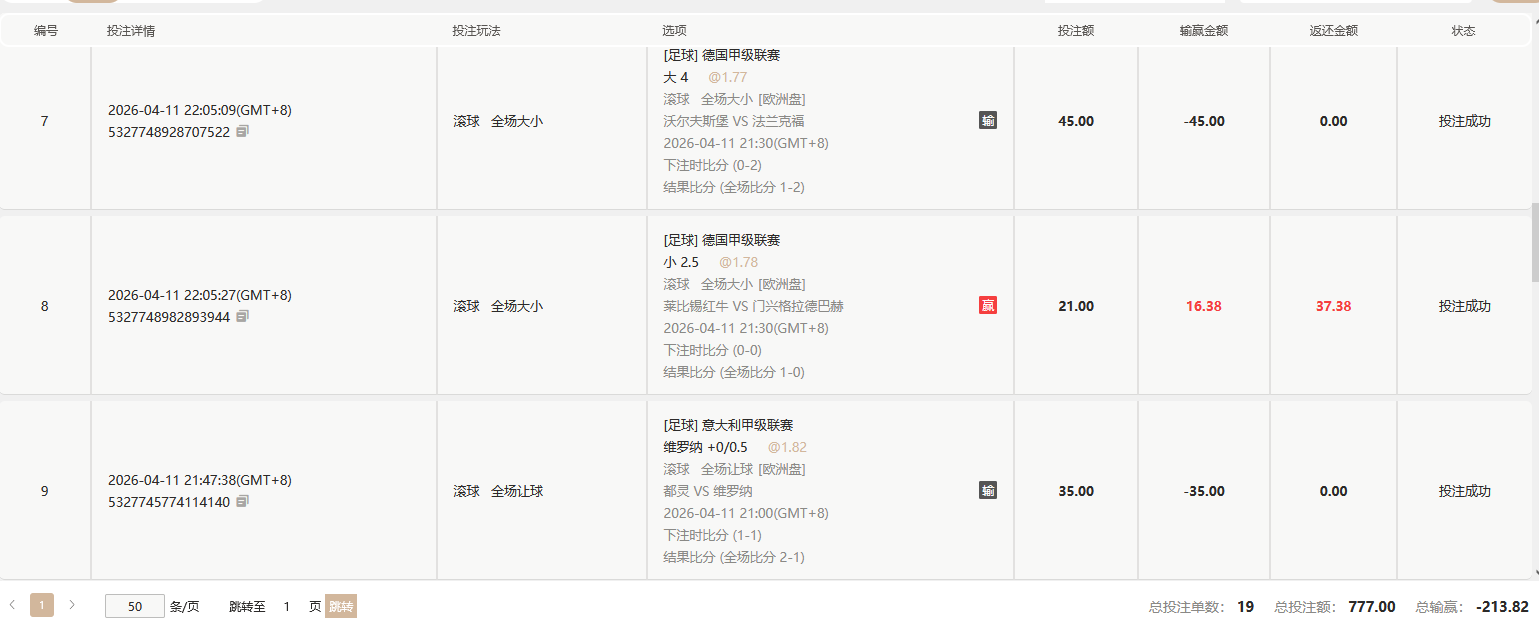Copy order number 5327748928707522
1539x627 pixels.
[242, 131]
